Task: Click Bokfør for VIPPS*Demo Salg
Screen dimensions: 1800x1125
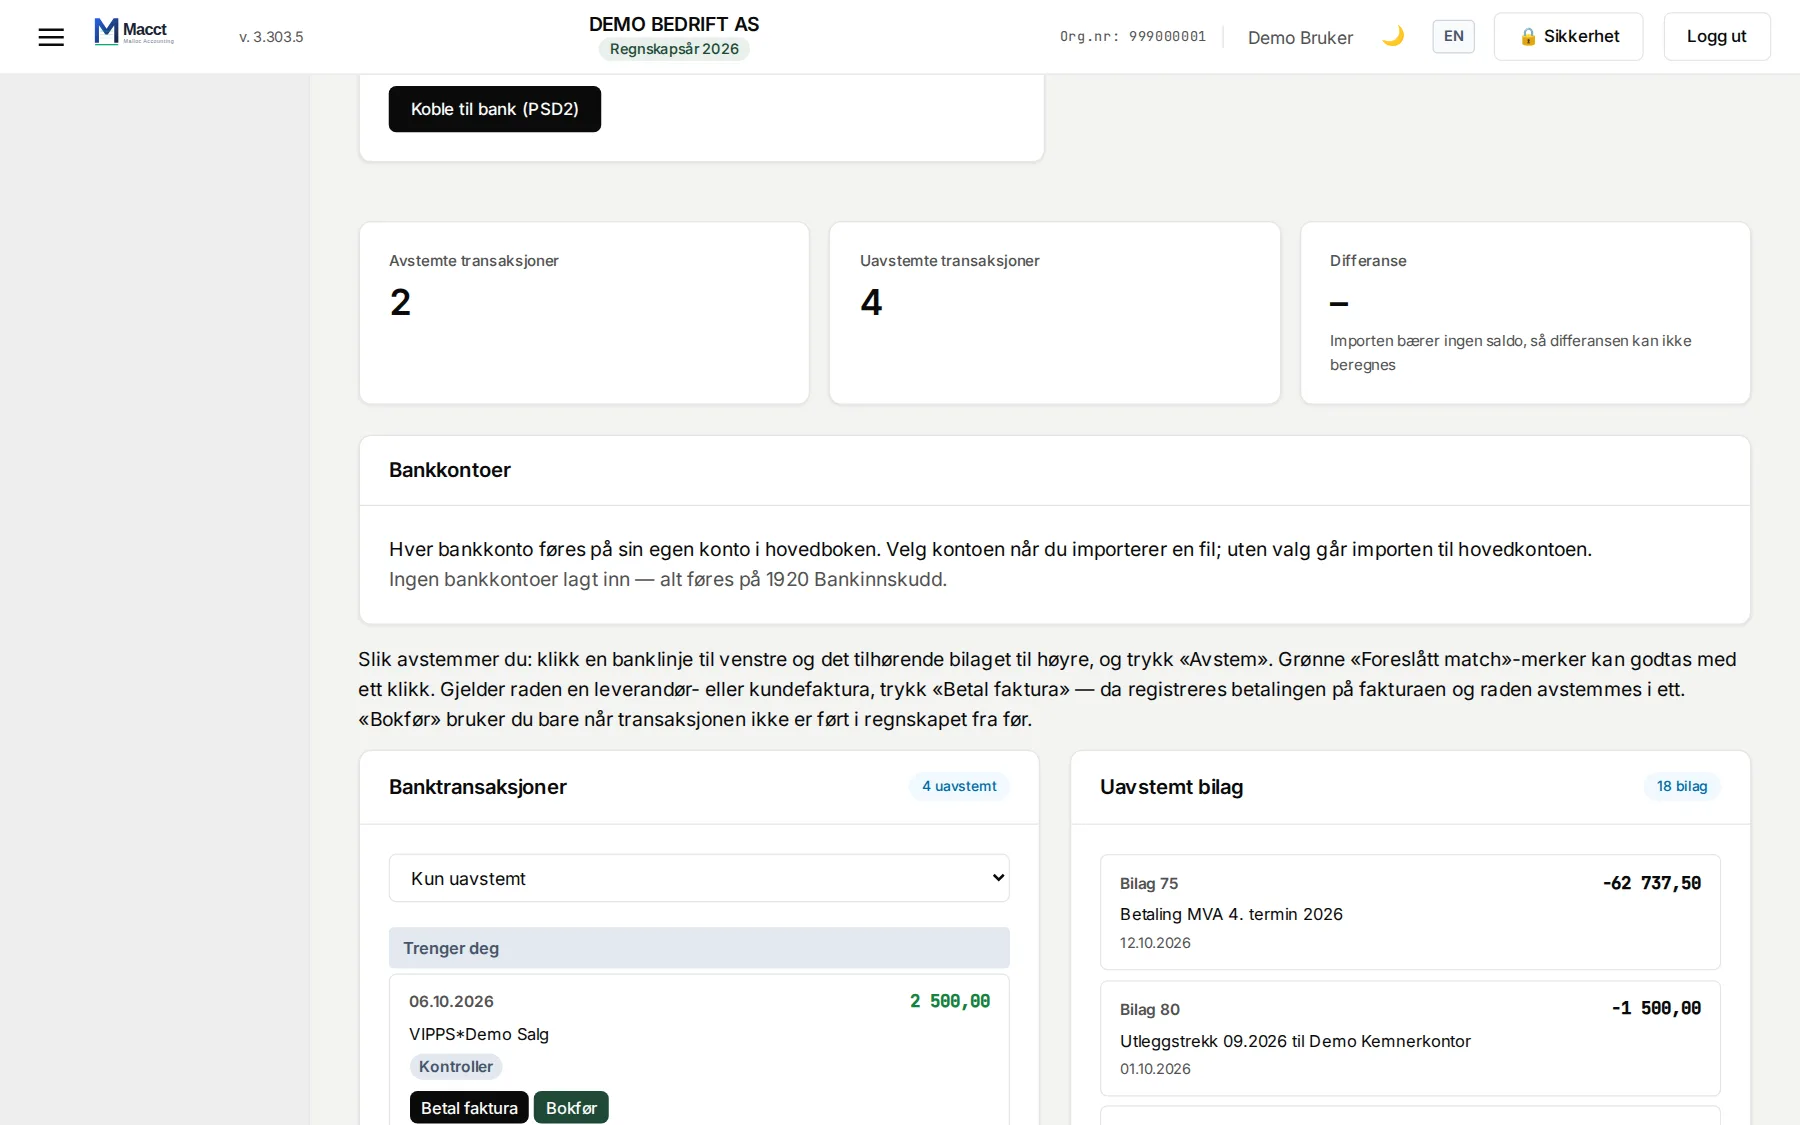Action: 571,1107
